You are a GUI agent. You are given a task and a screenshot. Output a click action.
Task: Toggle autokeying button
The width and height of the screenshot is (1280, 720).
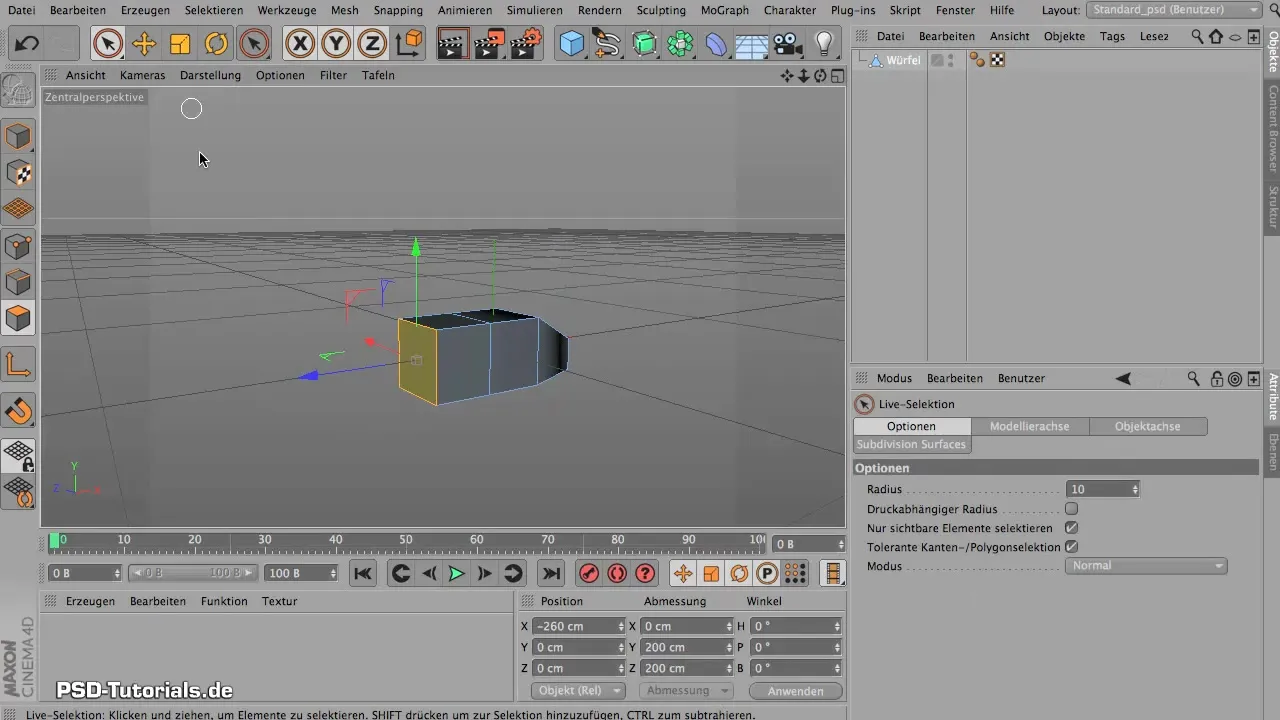(x=617, y=573)
